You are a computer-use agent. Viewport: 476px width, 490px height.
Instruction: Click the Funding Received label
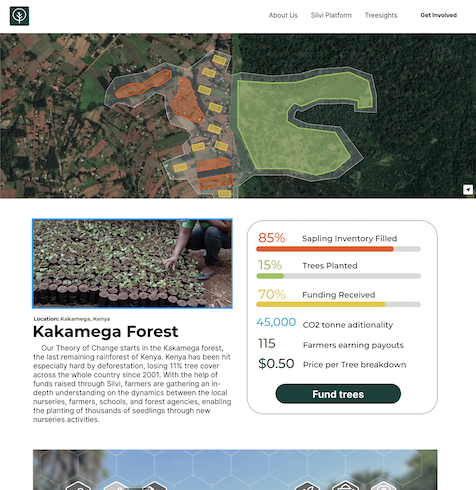pyautogui.click(x=339, y=295)
